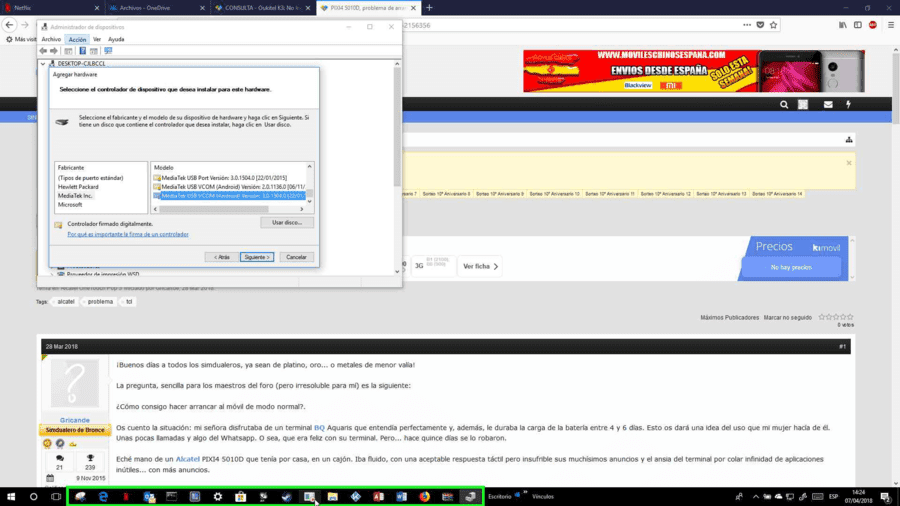Click the forum search magnifier icon
Viewport: 900px width, 506px height.
[783, 104]
